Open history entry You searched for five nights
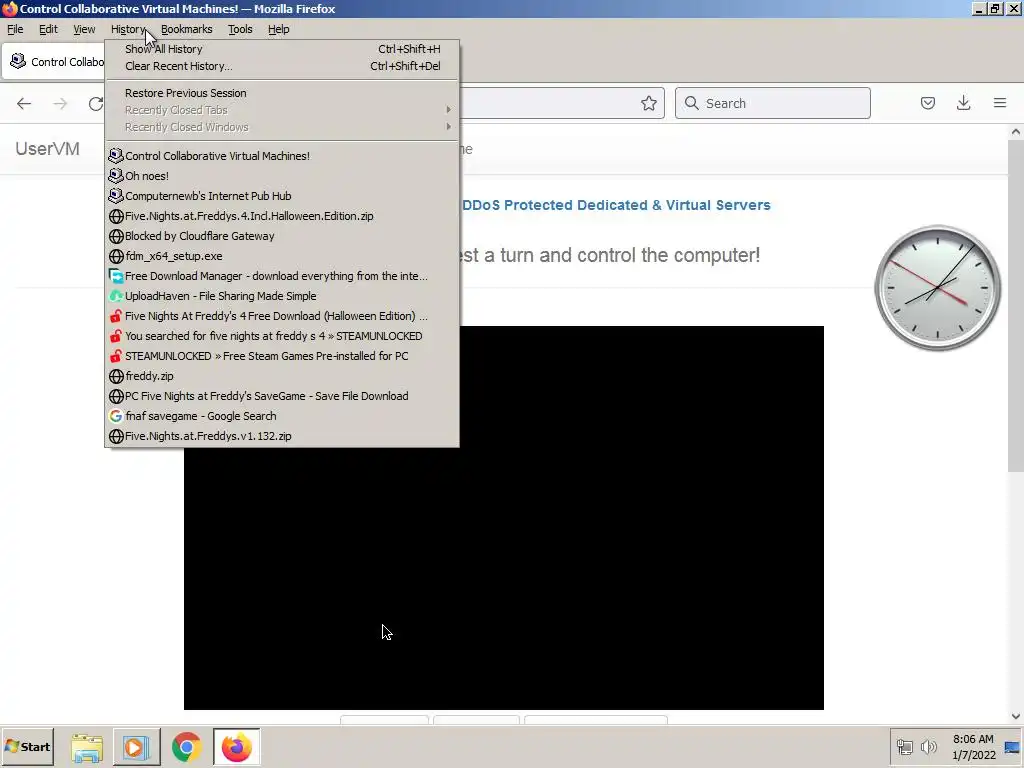Image resolution: width=1024 pixels, height=768 pixels. (x=282, y=336)
